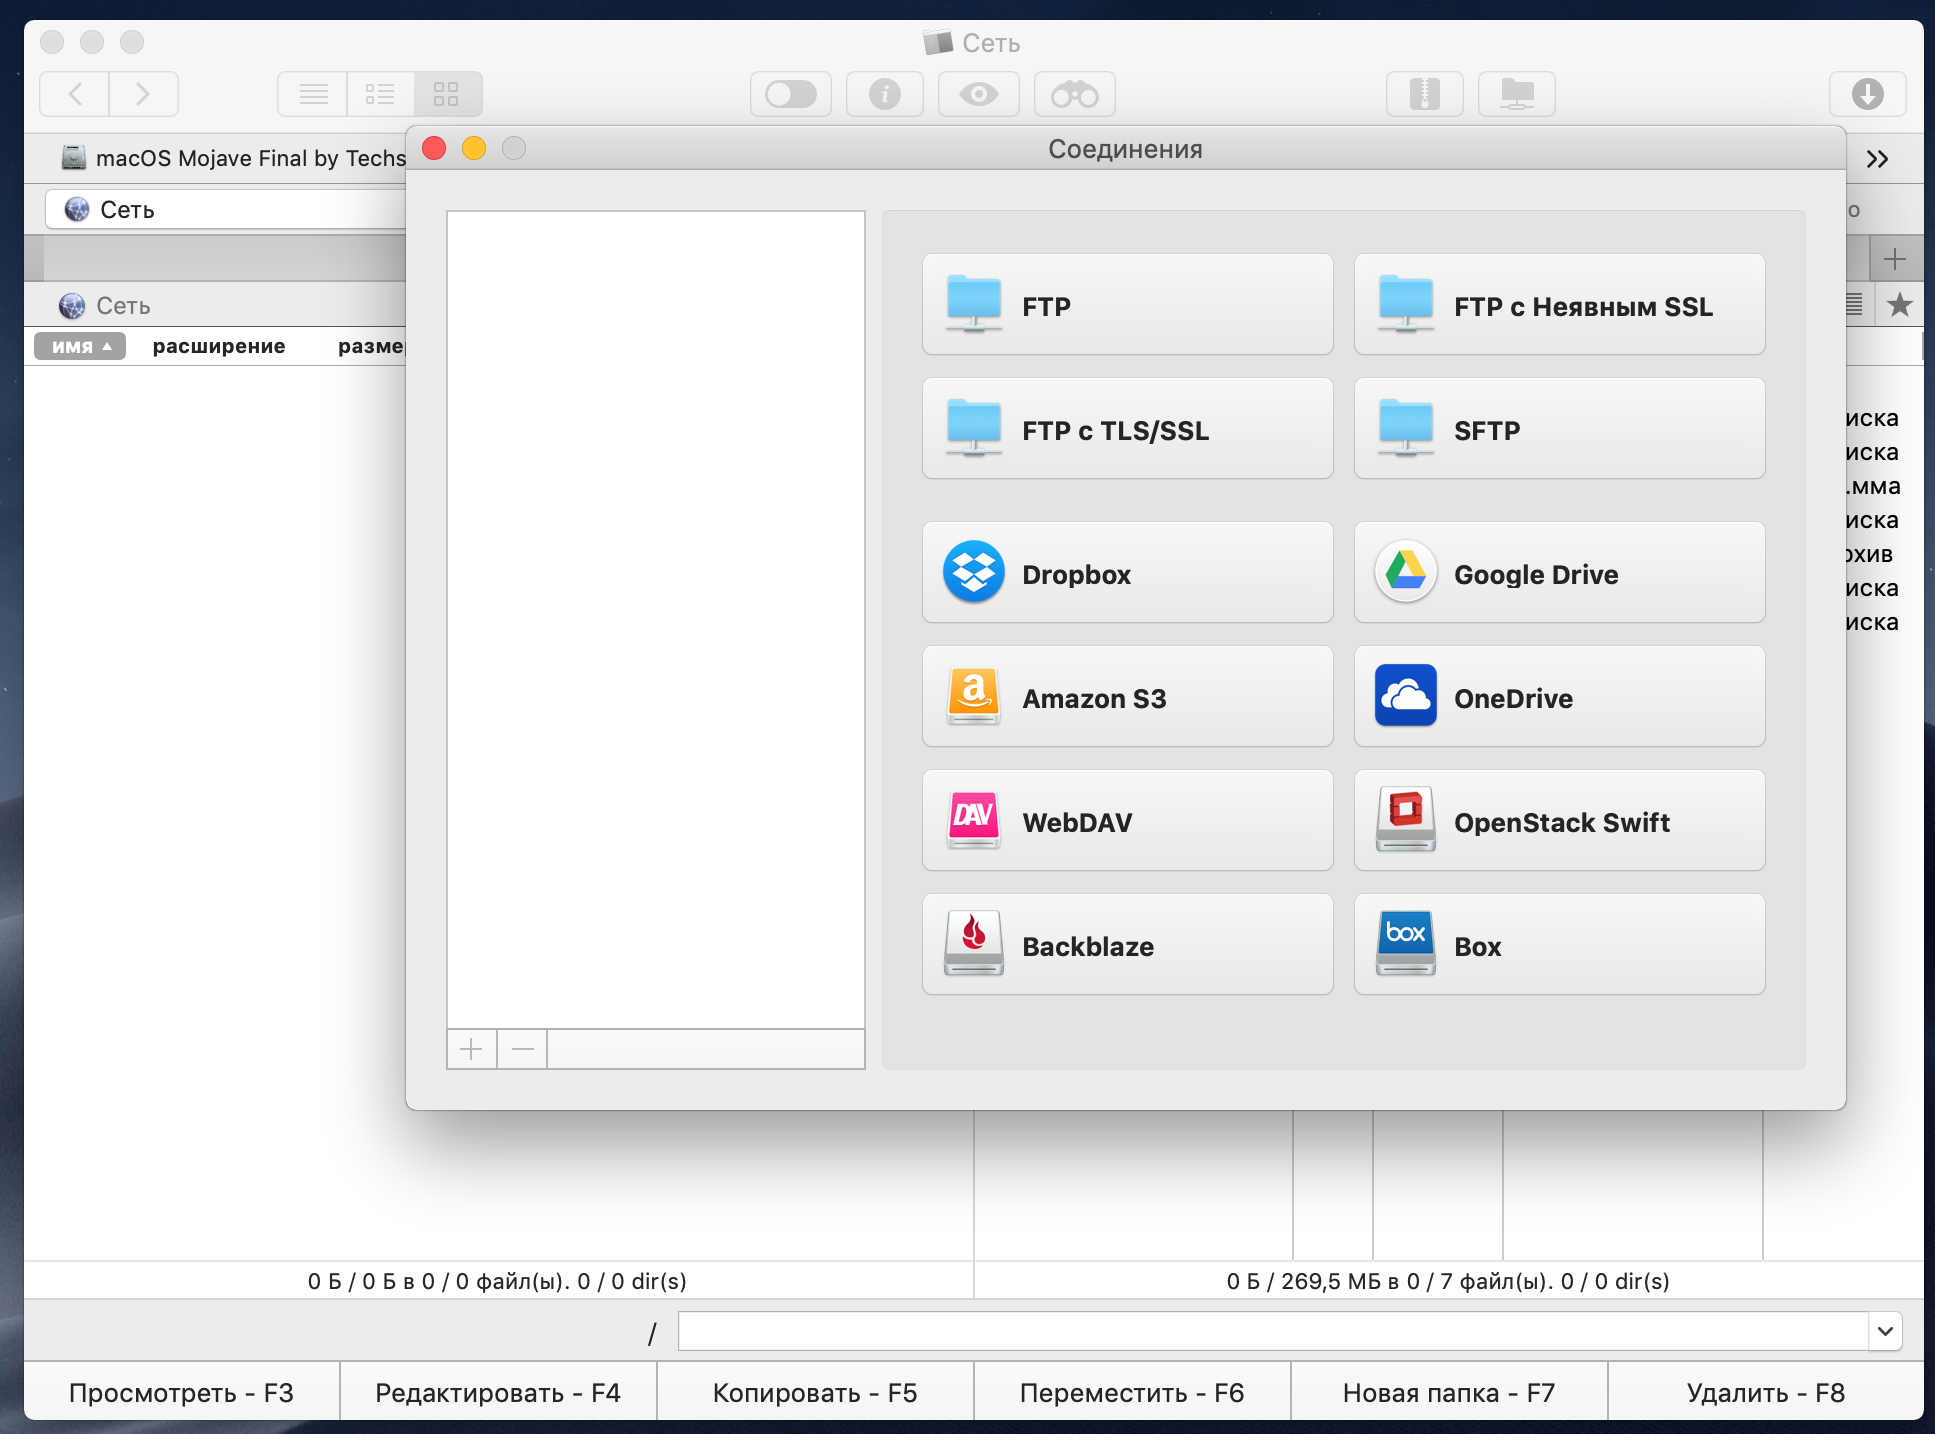Click the history list icon near star
This screenshot has width=1935, height=1434.
click(x=1854, y=305)
